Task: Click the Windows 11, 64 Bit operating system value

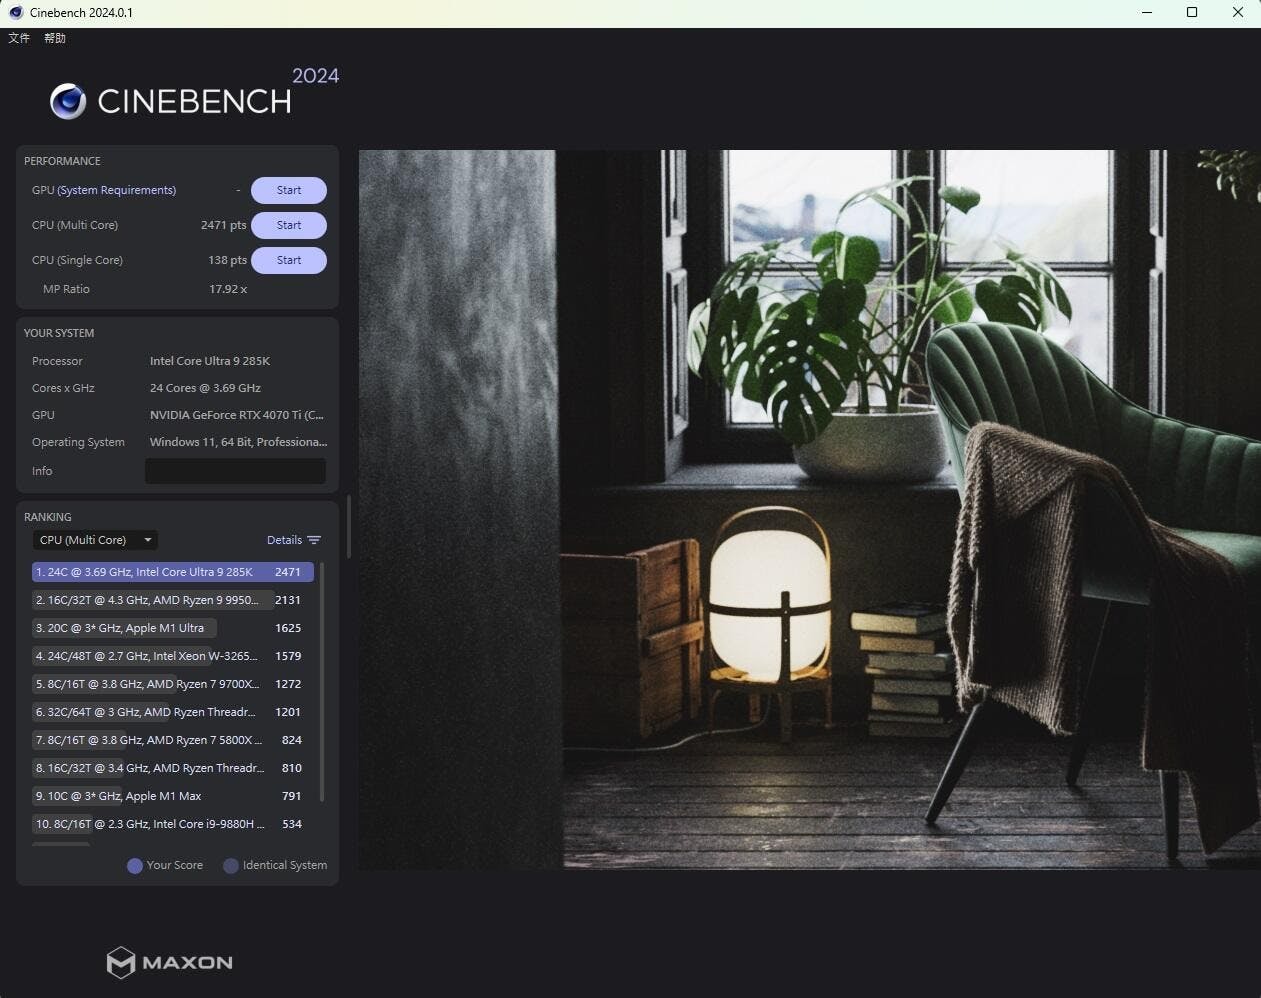Action: [x=238, y=442]
